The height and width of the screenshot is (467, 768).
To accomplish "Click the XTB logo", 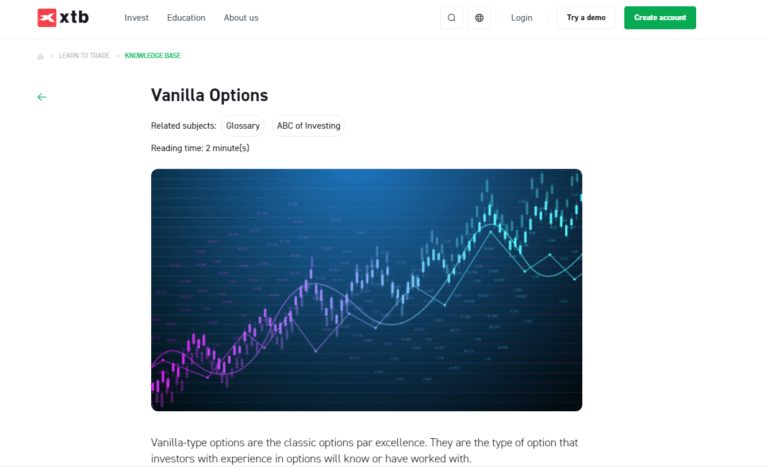I will [x=62, y=17].
